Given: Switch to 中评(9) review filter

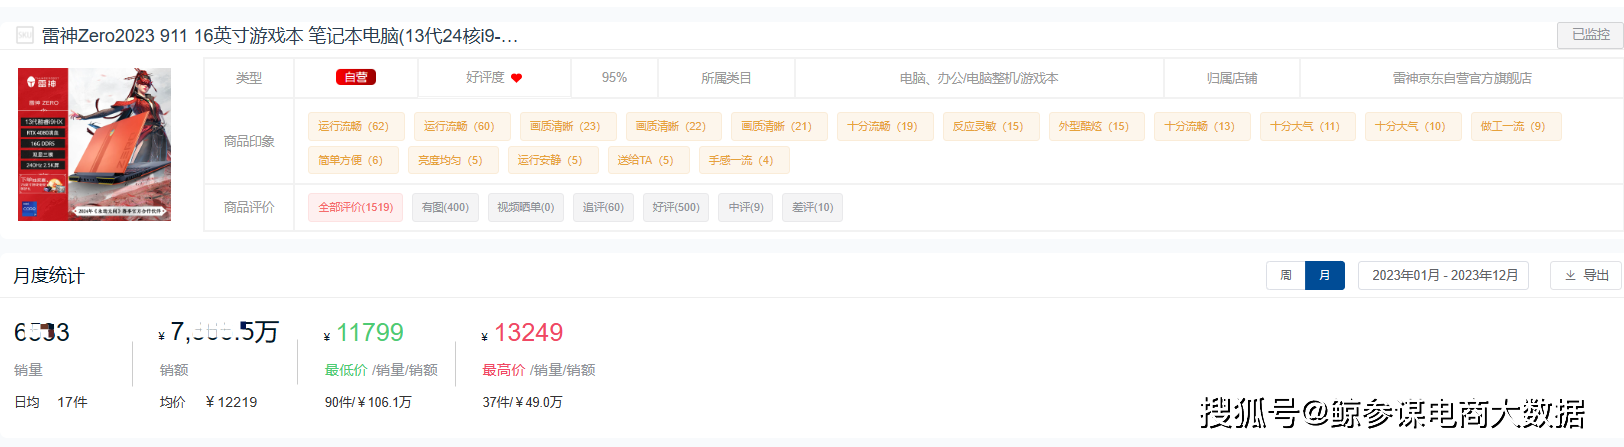Looking at the screenshot, I should 746,207.
